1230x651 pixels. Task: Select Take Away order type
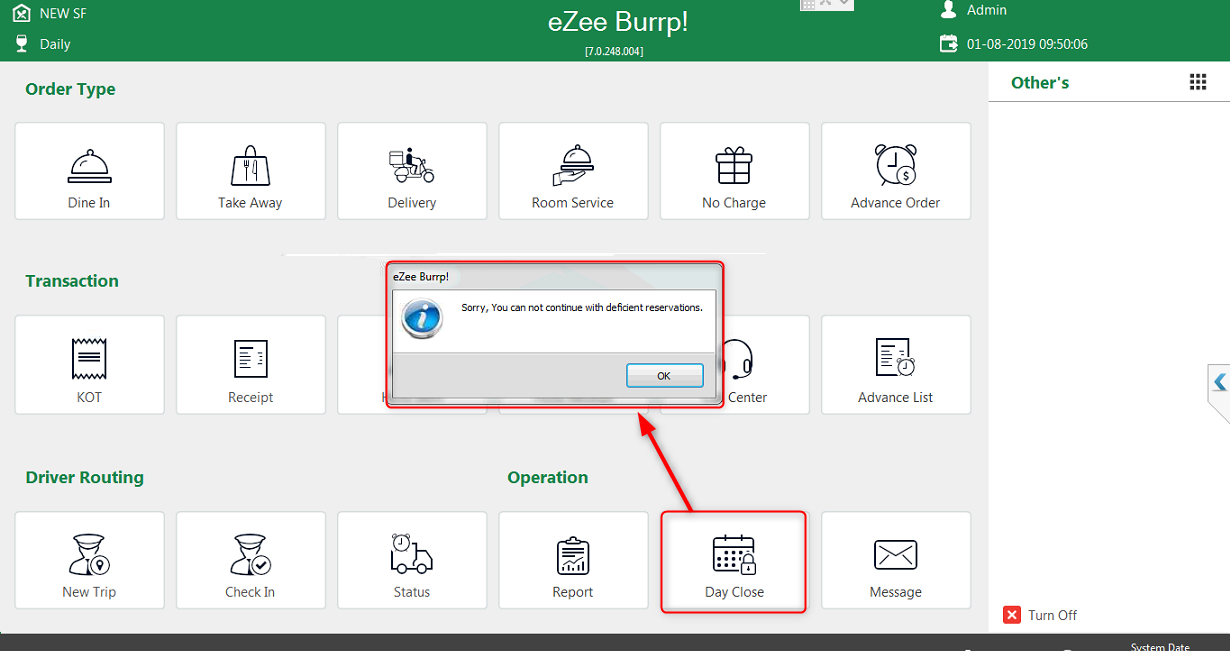[250, 171]
